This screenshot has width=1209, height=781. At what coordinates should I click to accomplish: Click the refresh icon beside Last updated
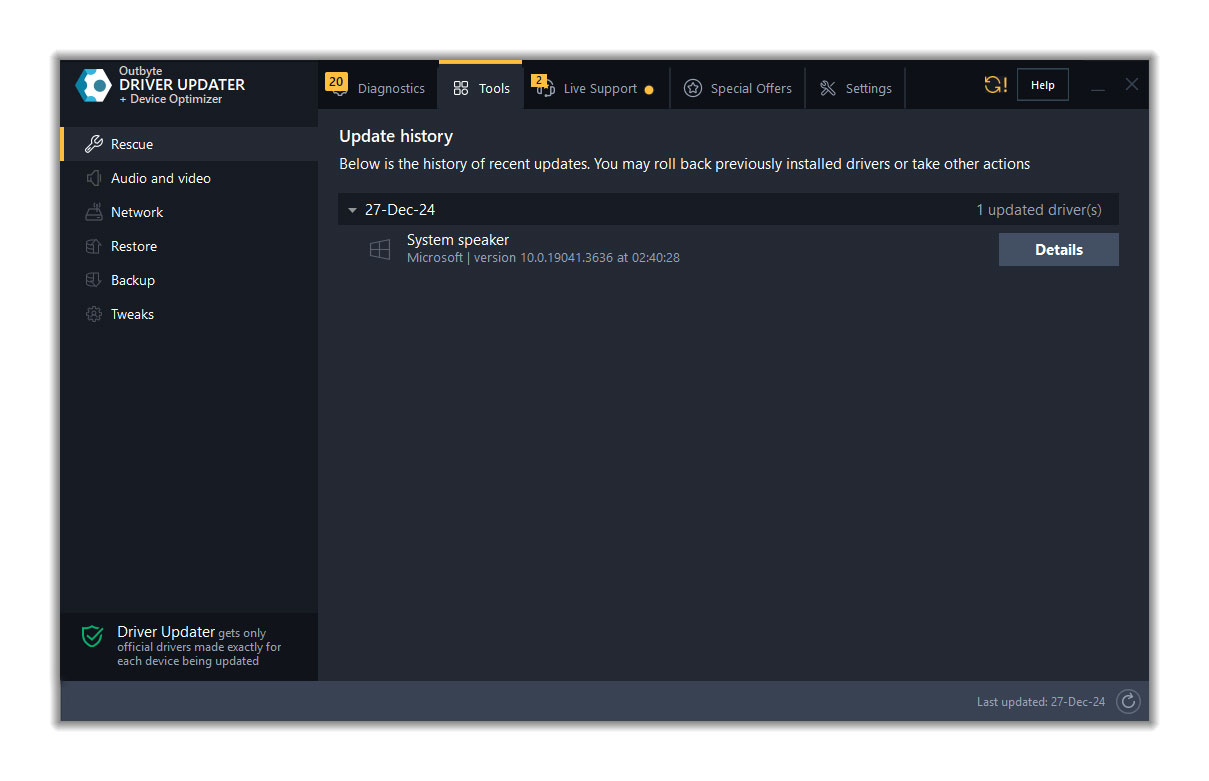pos(1128,702)
